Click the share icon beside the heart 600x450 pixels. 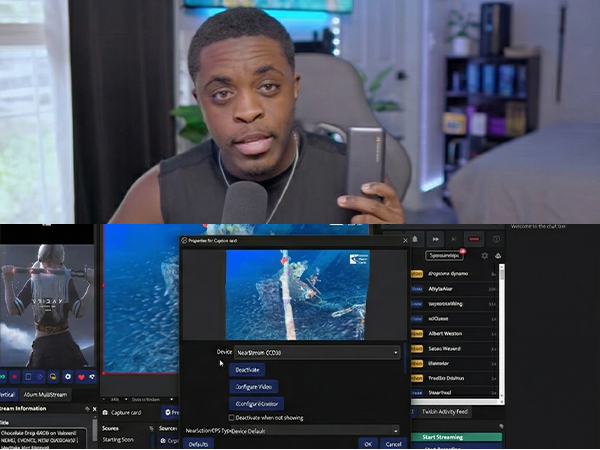coord(92,377)
